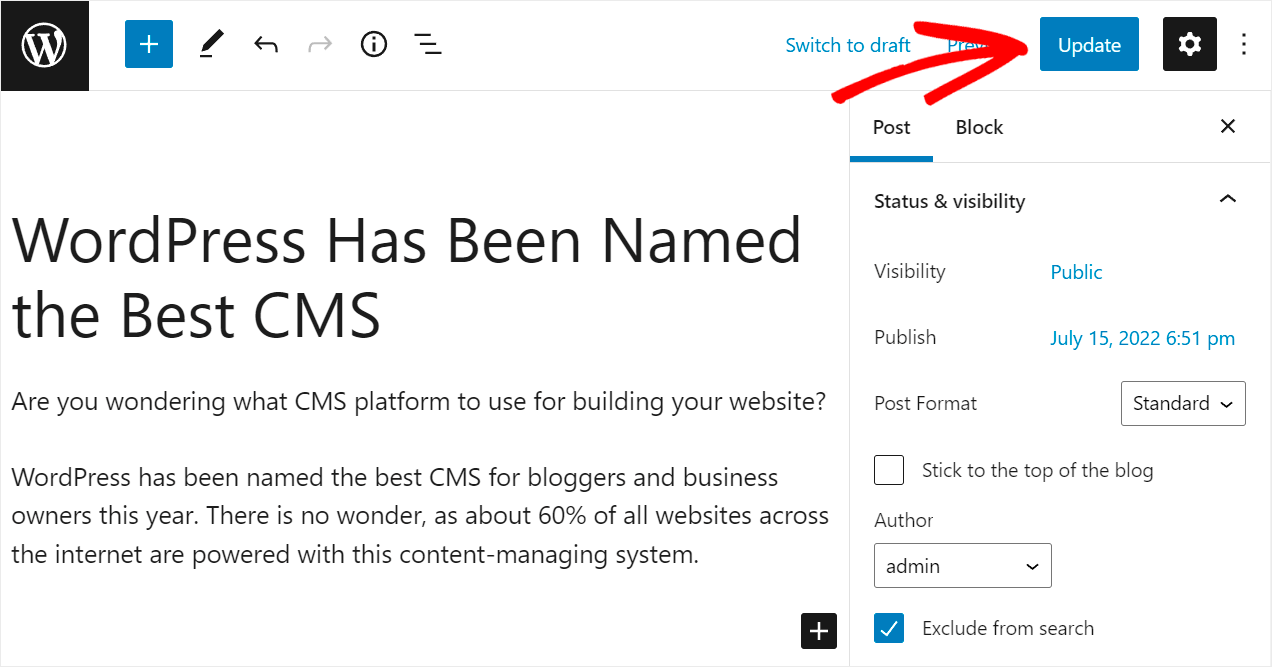
Task: Switch to the Post tab
Action: tap(891, 127)
